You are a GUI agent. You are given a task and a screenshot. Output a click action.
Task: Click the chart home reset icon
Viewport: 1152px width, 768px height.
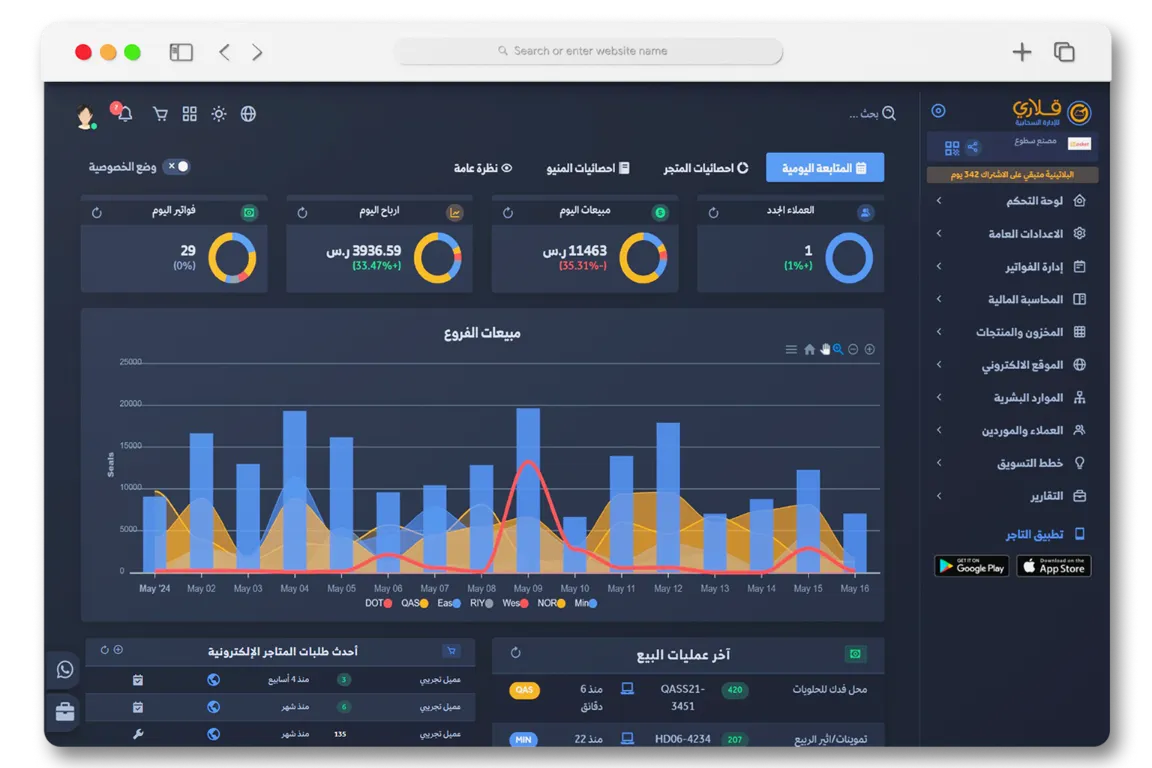[x=809, y=350]
